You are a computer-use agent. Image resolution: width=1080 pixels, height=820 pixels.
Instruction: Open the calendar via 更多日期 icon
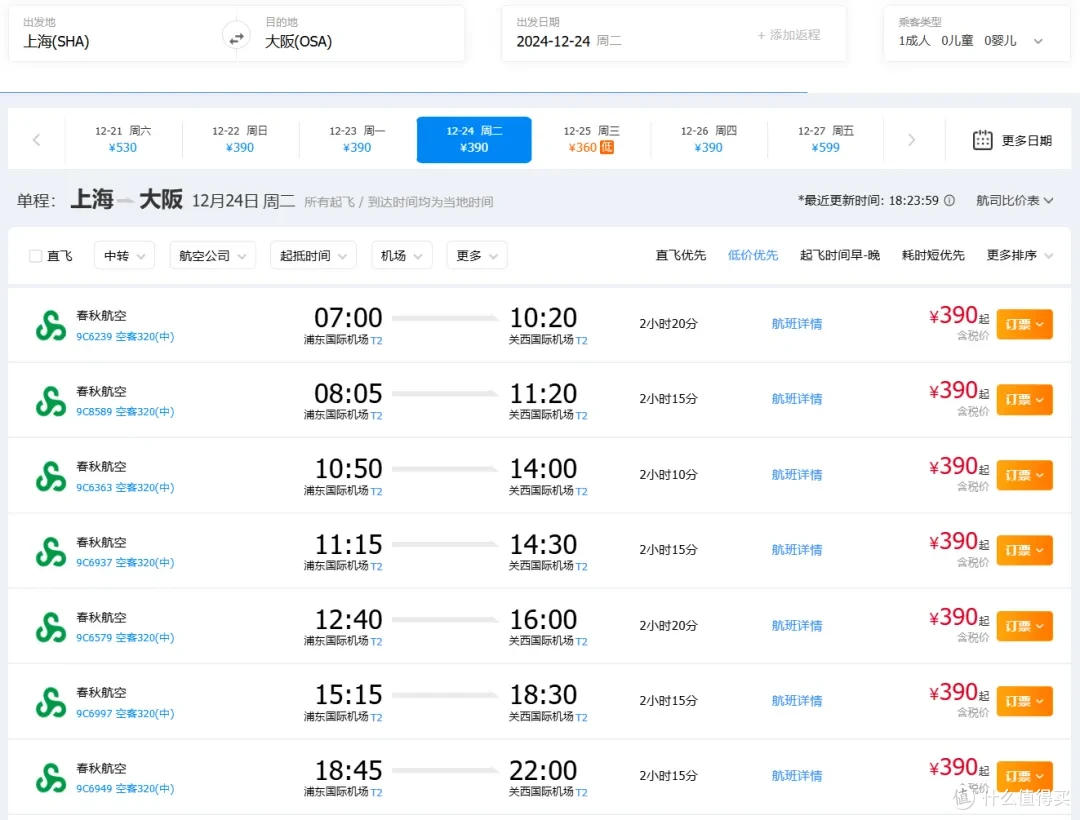click(984, 140)
